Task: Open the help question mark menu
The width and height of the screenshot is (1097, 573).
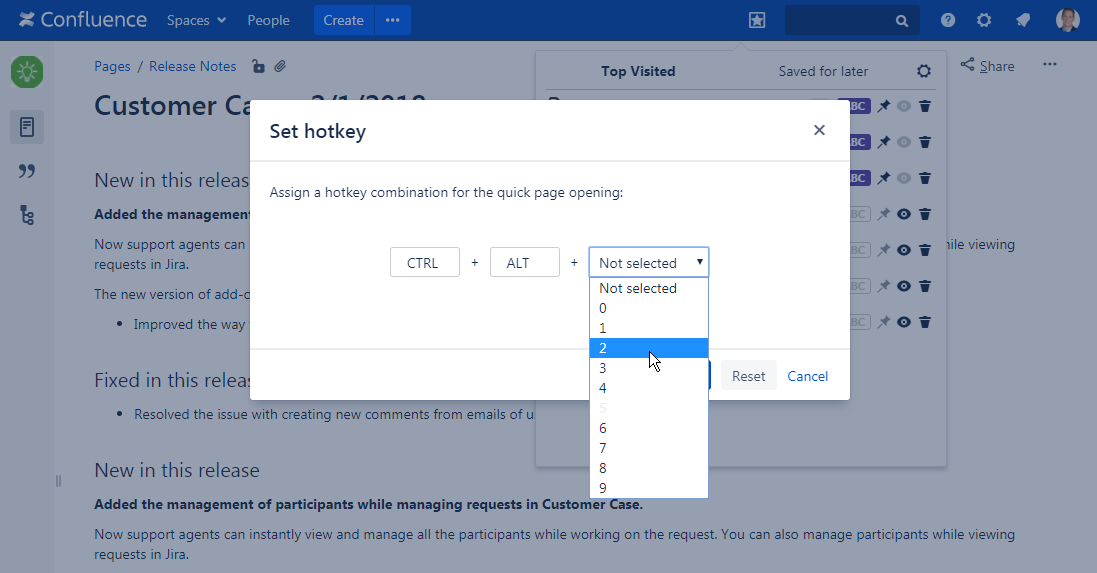Action: pos(948,20)
